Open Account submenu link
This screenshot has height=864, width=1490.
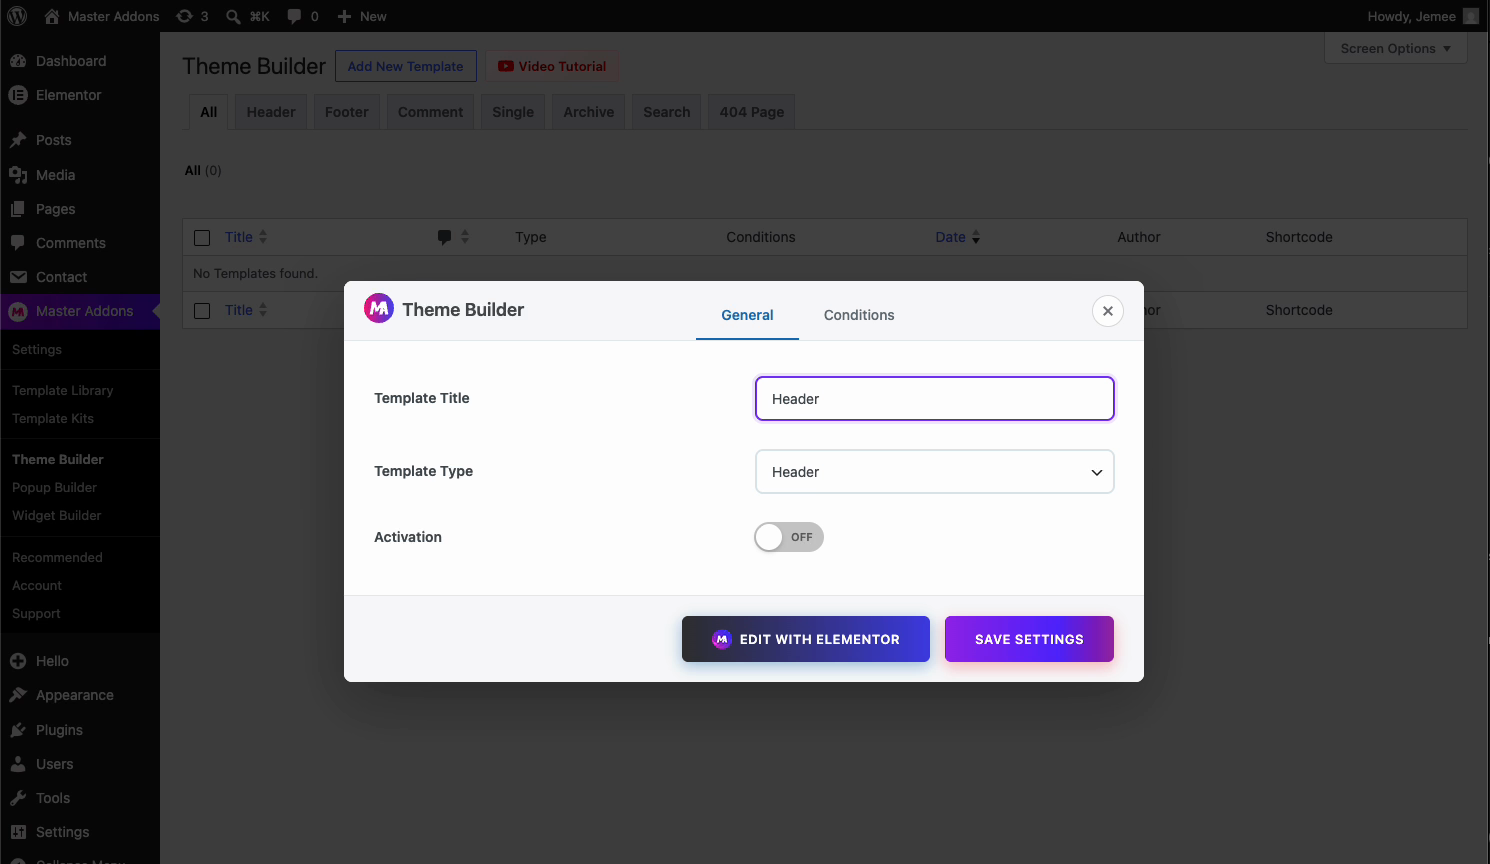tap(37, 585)
